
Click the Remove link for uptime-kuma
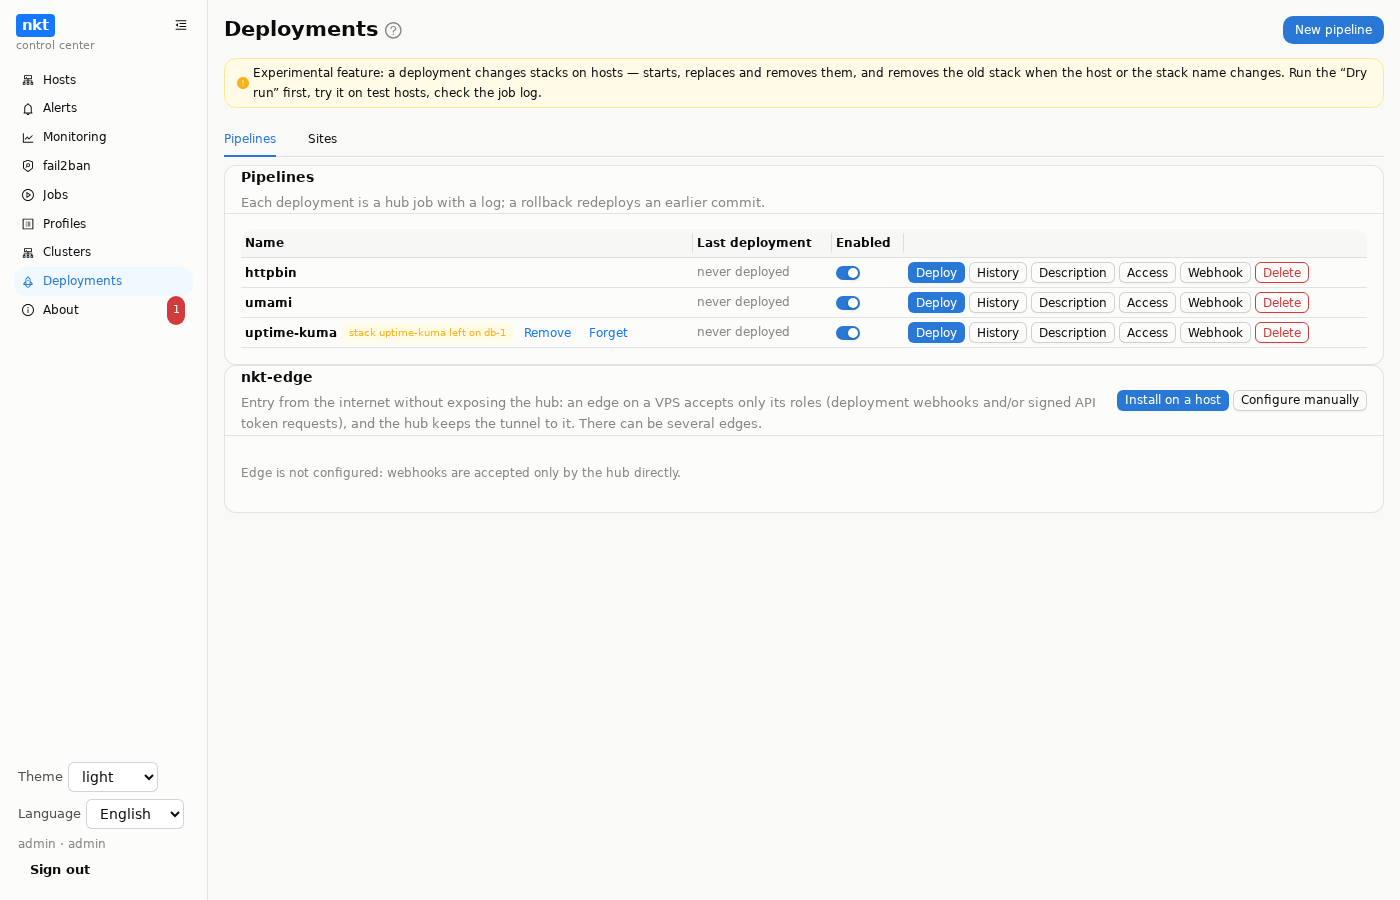(x=548, y=333)
